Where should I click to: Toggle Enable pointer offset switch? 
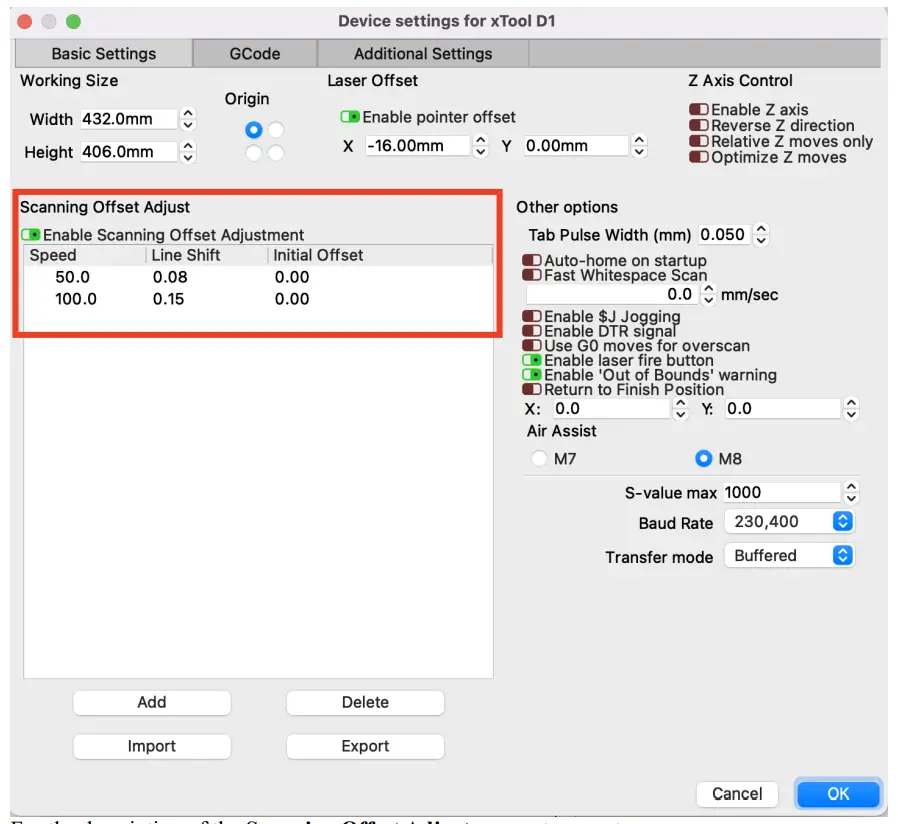[x=350, y=117]
